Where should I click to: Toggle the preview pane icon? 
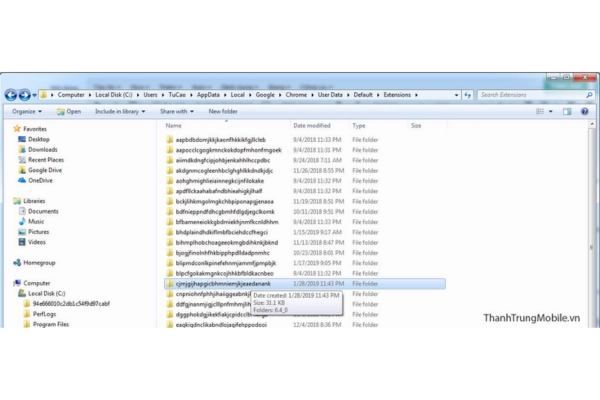click(567, 111)
